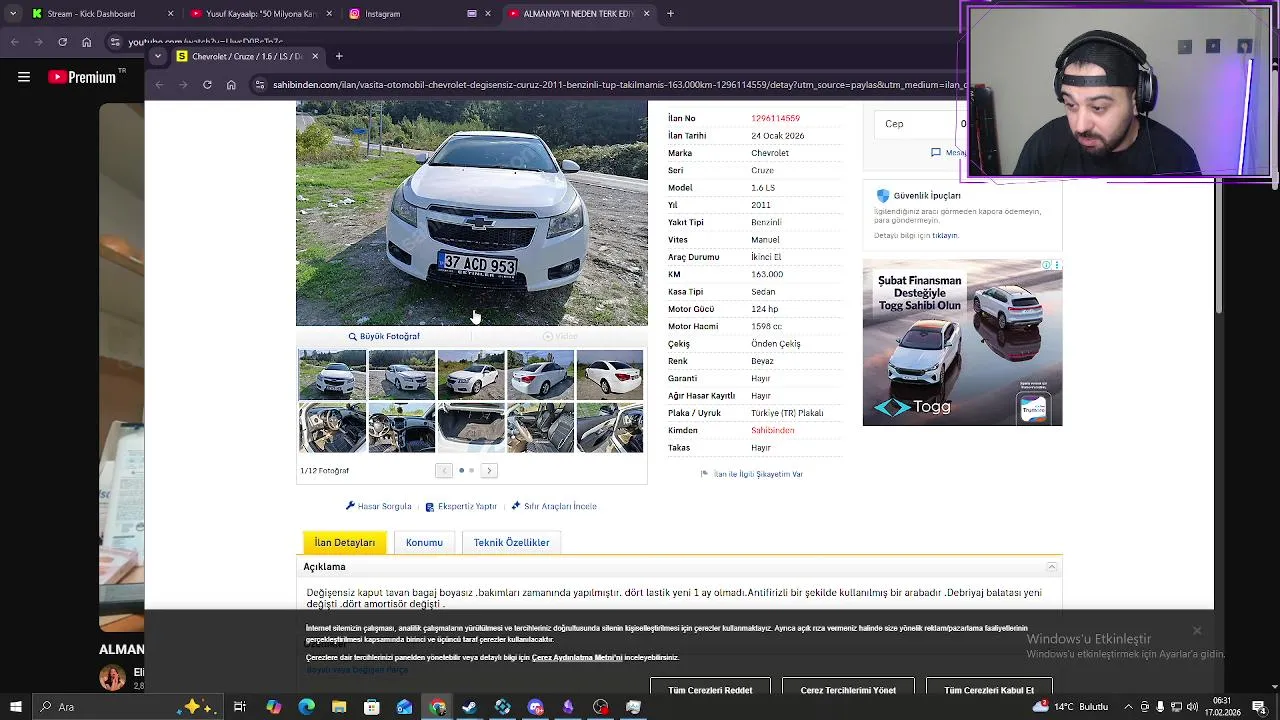Switch to İlan Detayları tab

344,542
